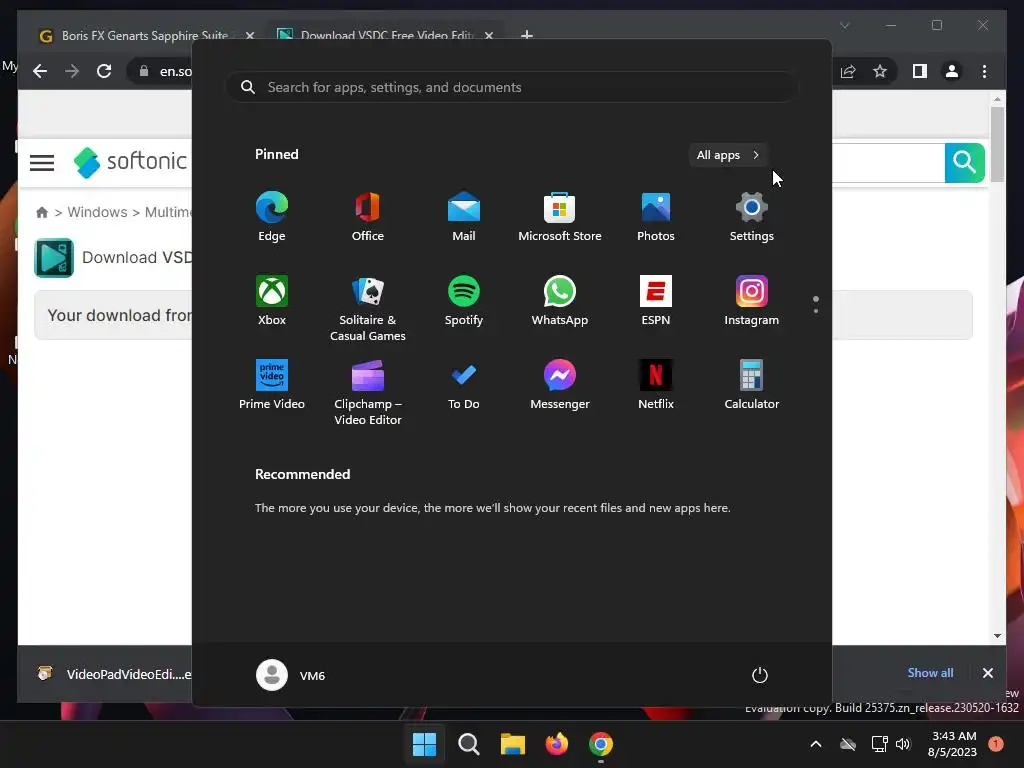This screenshot has width=1024, height=768.
Task: Show all downloads in Chrome
Action: [930, 673]
